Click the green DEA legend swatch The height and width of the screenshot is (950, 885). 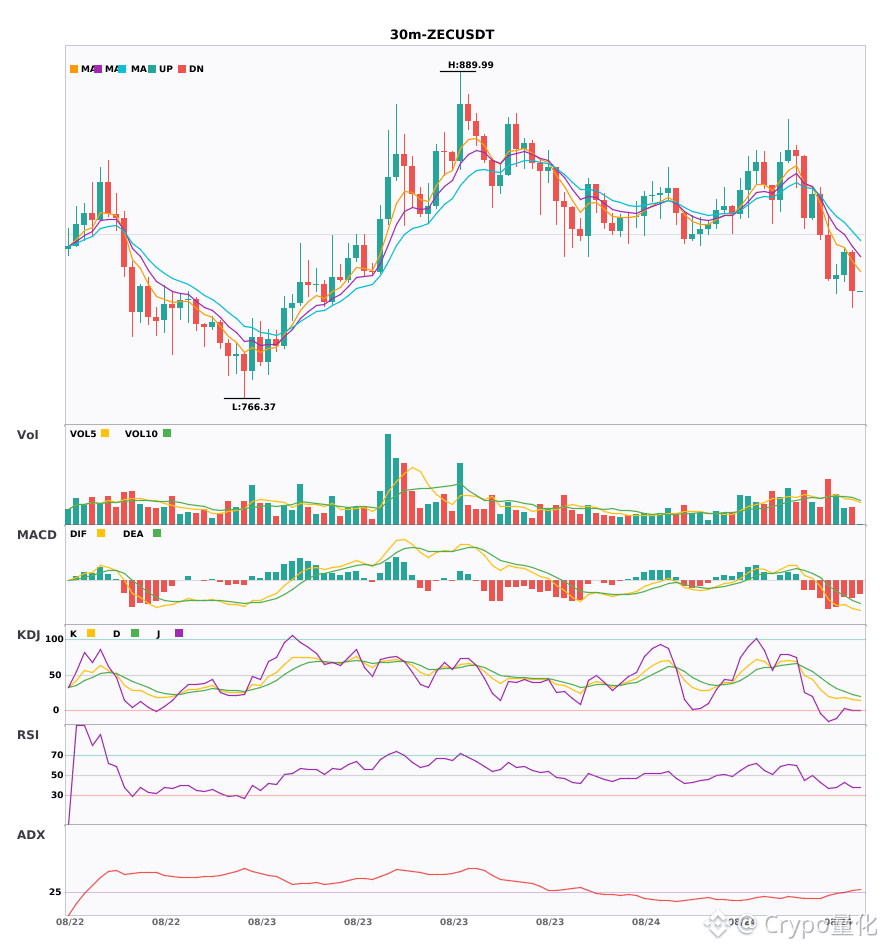(x=157, y=533)
